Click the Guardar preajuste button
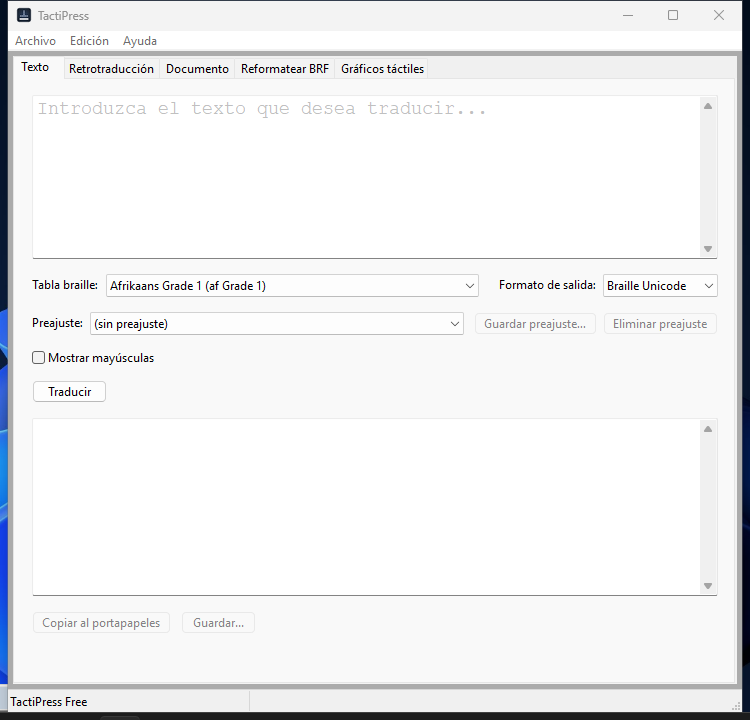Viewport: 750px width, 720px height. (x=535, y=324)
